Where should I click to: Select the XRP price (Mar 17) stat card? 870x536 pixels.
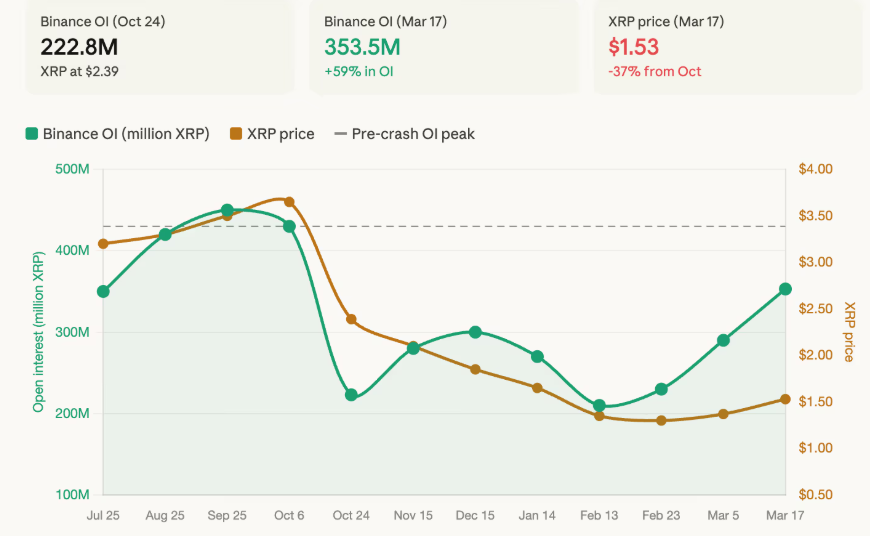pos(728,46)
